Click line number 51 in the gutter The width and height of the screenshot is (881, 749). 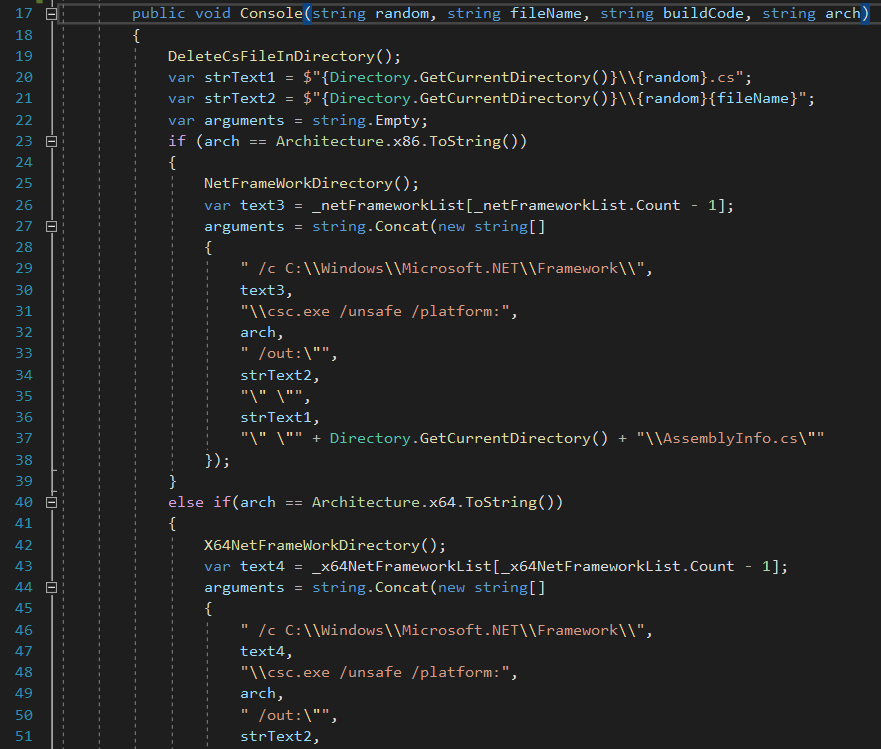pos(24,737)
